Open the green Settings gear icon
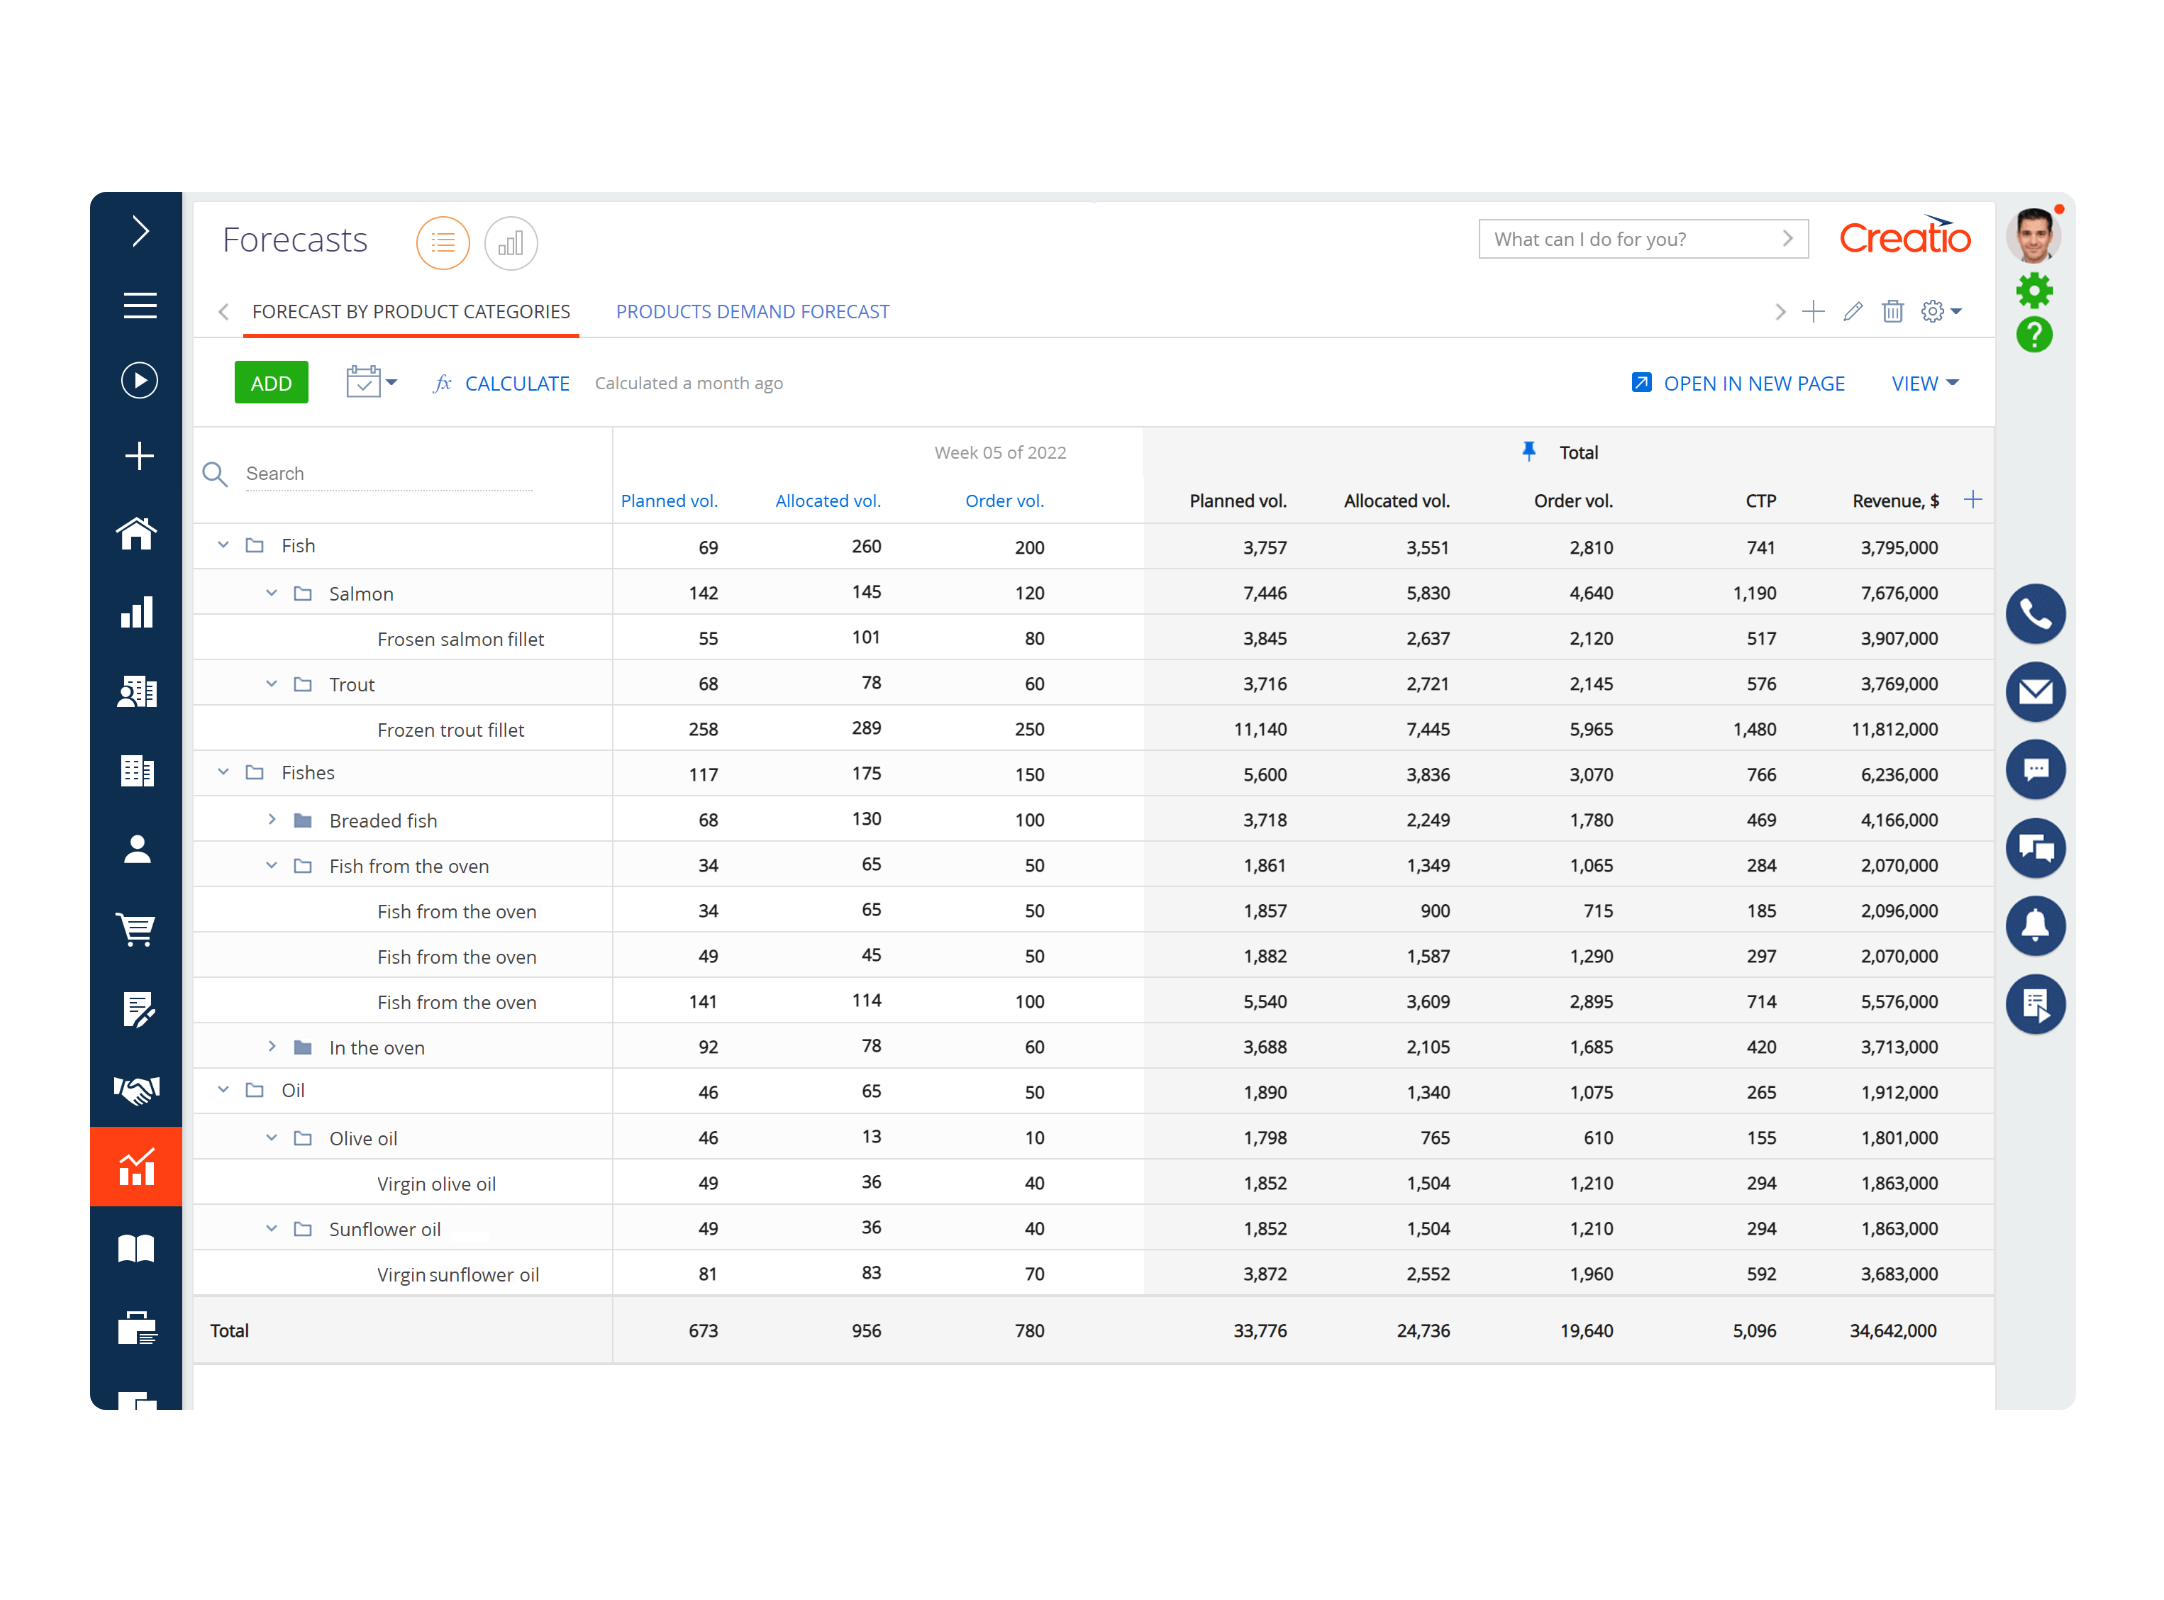This screenshot has height=1600, width=2164. click(2035, 290)
